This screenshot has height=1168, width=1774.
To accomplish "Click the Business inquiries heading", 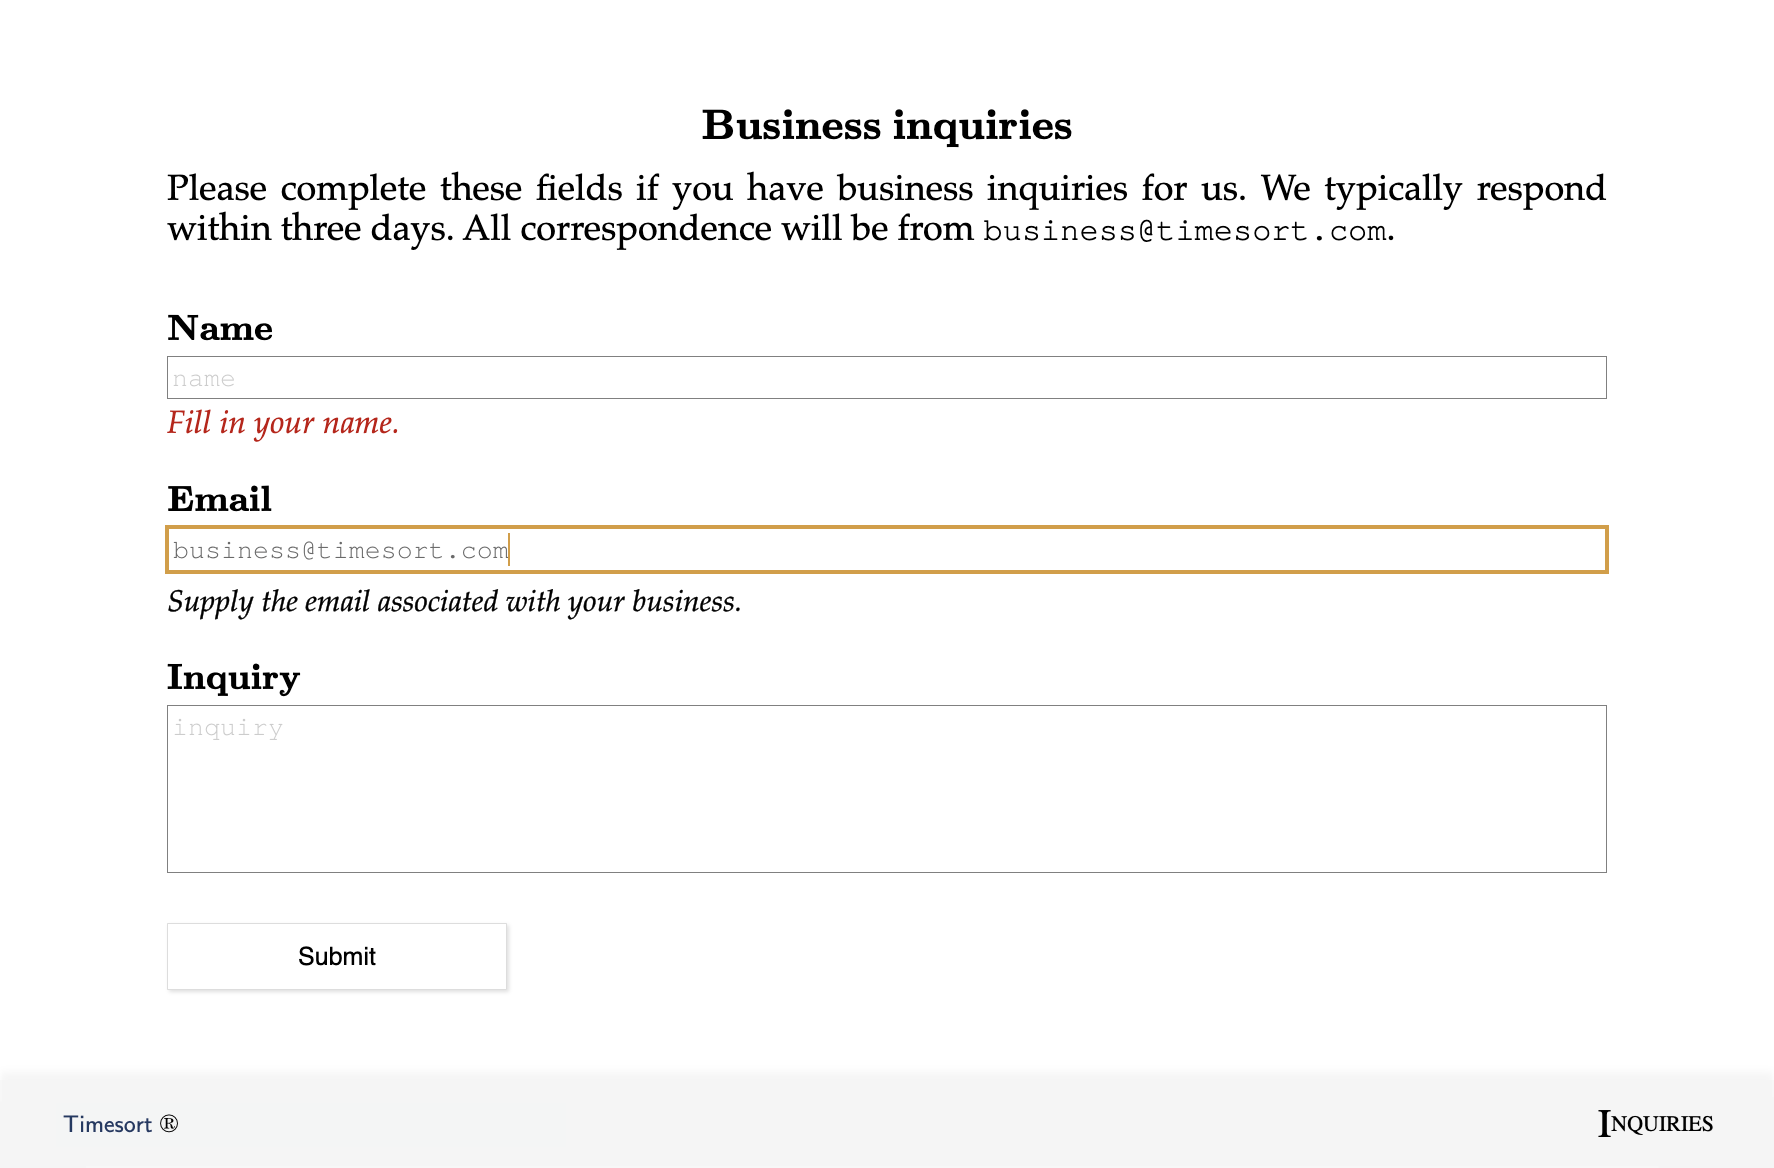I will click(887, 126).
